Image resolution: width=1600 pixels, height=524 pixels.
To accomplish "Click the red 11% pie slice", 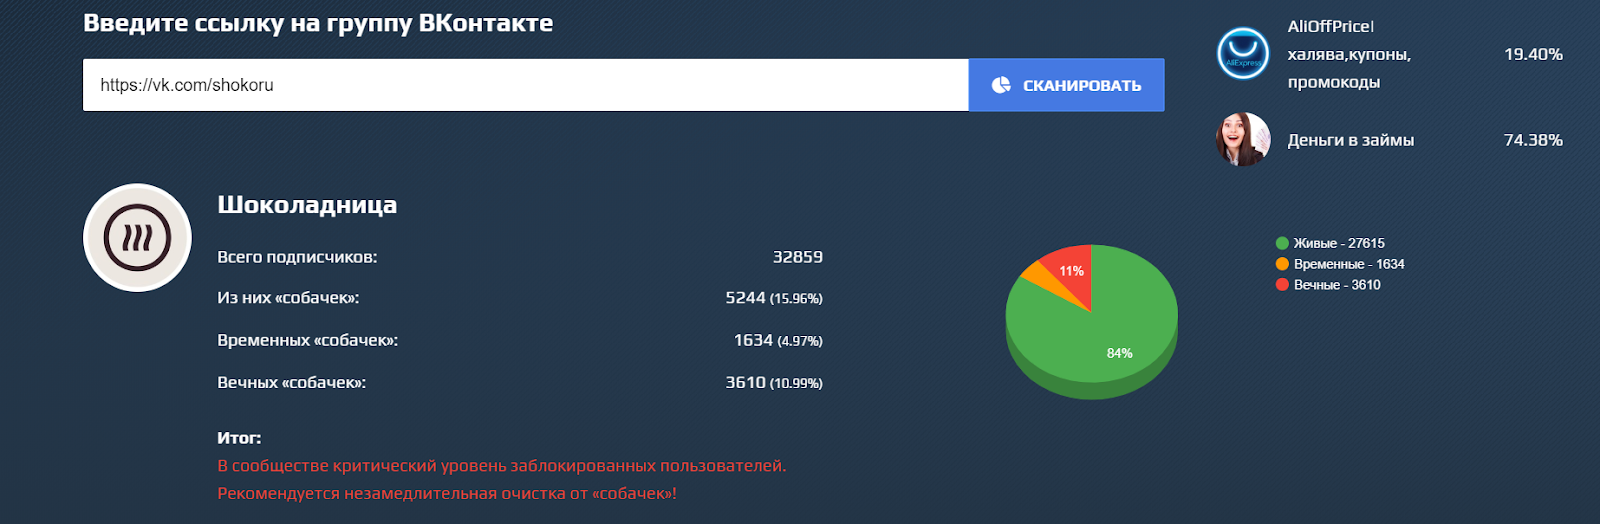I will tap(1072, 268).
